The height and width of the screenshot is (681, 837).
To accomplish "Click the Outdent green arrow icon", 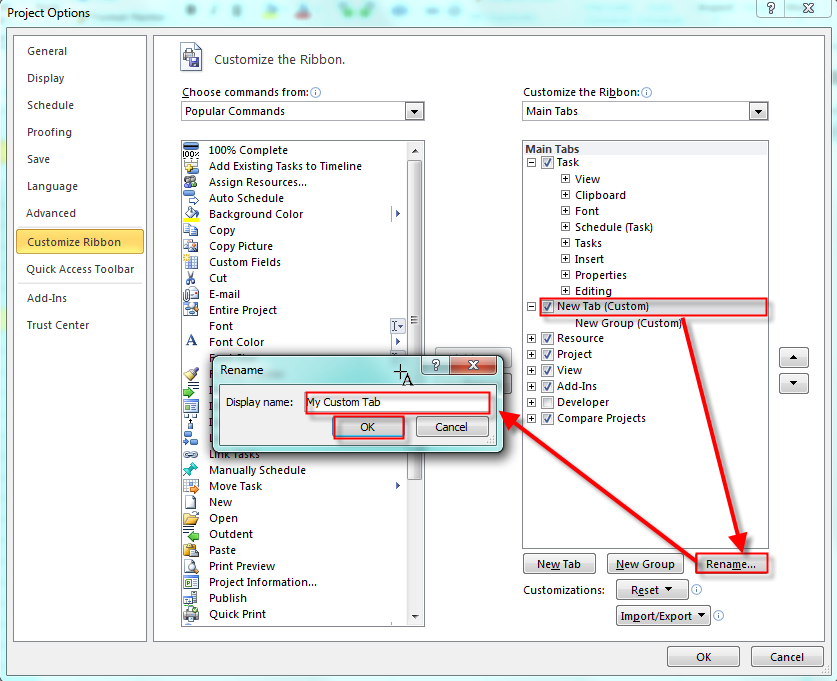I will (191, 534).
